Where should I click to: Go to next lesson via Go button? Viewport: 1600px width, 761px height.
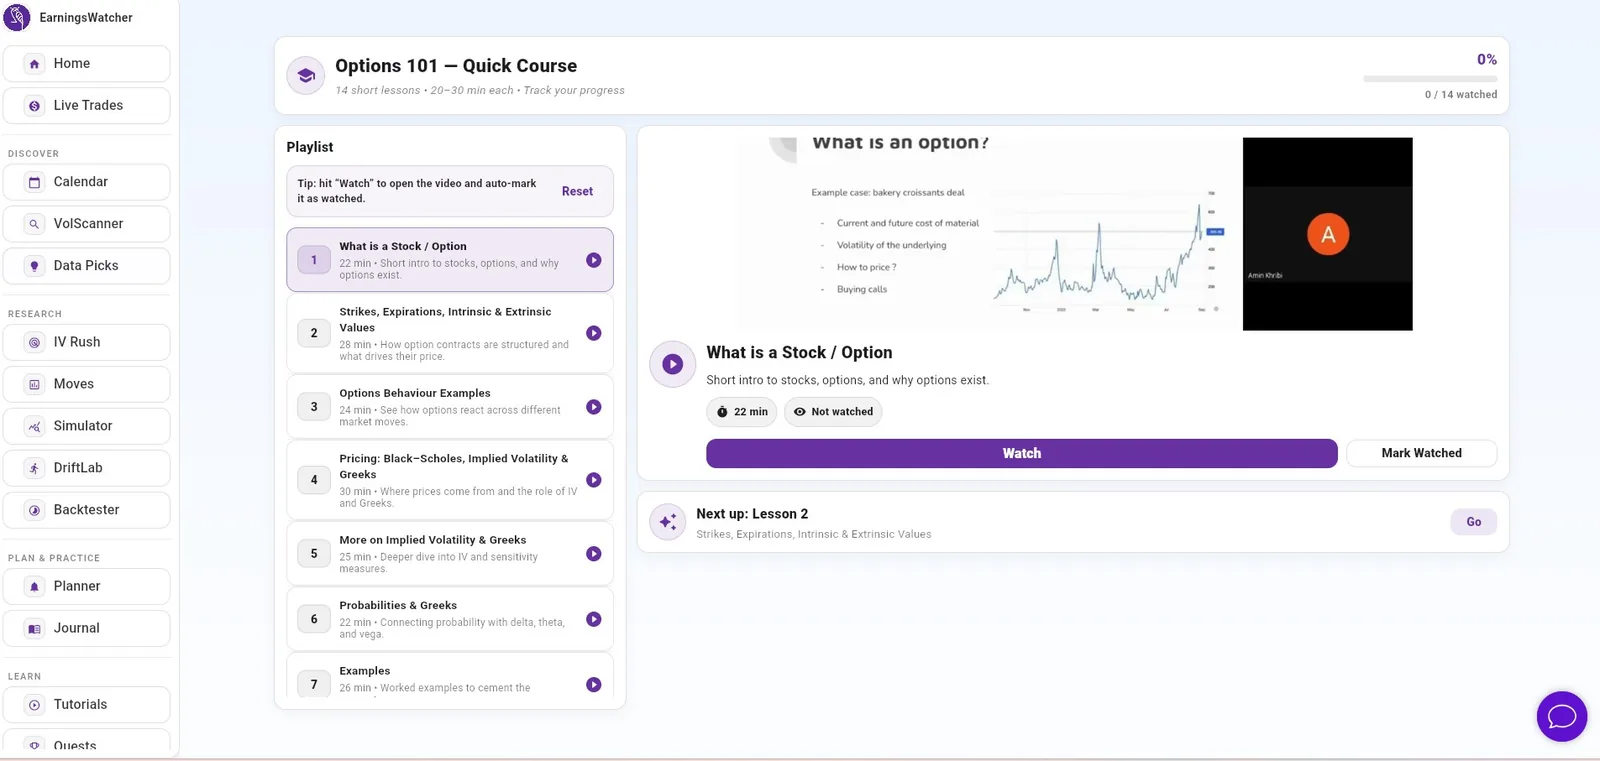1473,522
